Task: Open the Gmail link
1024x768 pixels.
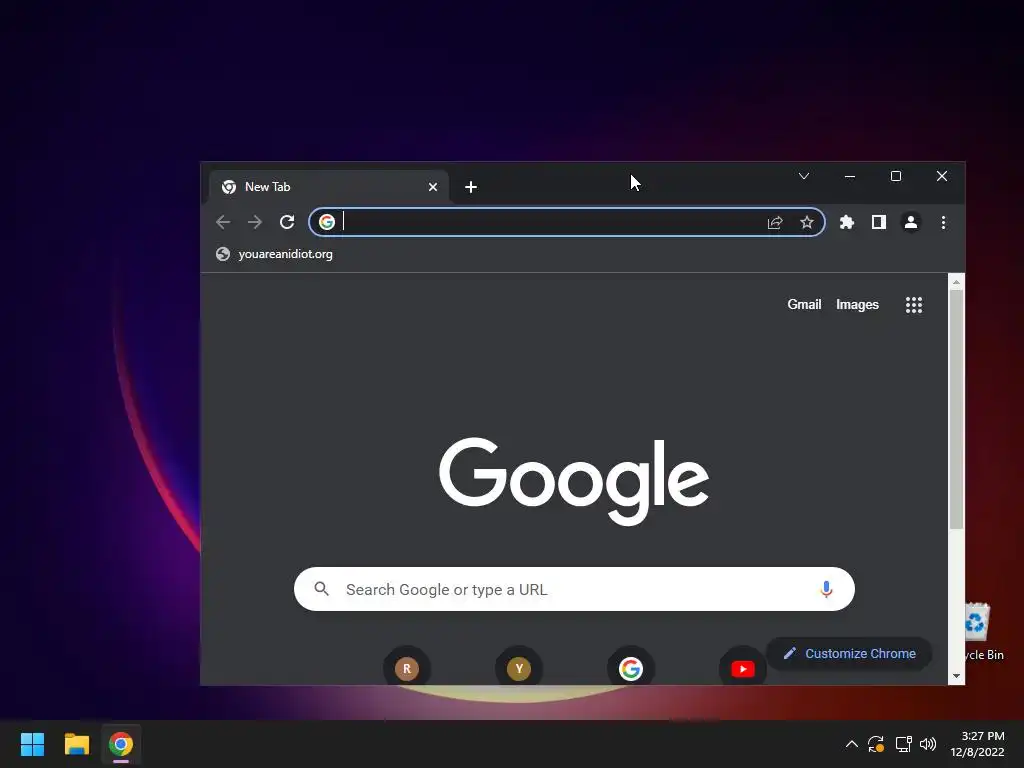Action: click(804, 304)
